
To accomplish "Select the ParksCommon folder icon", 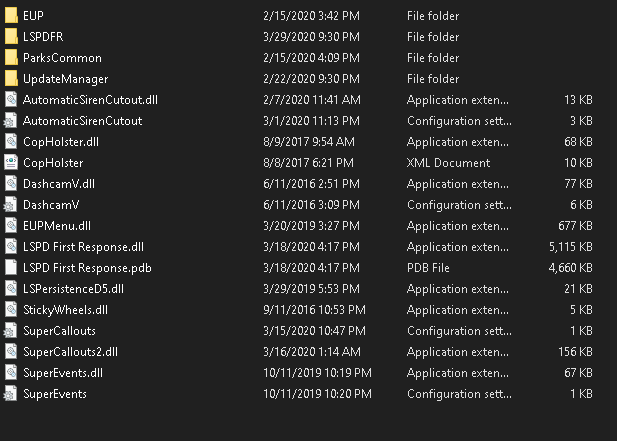I will tap(10, 58).
